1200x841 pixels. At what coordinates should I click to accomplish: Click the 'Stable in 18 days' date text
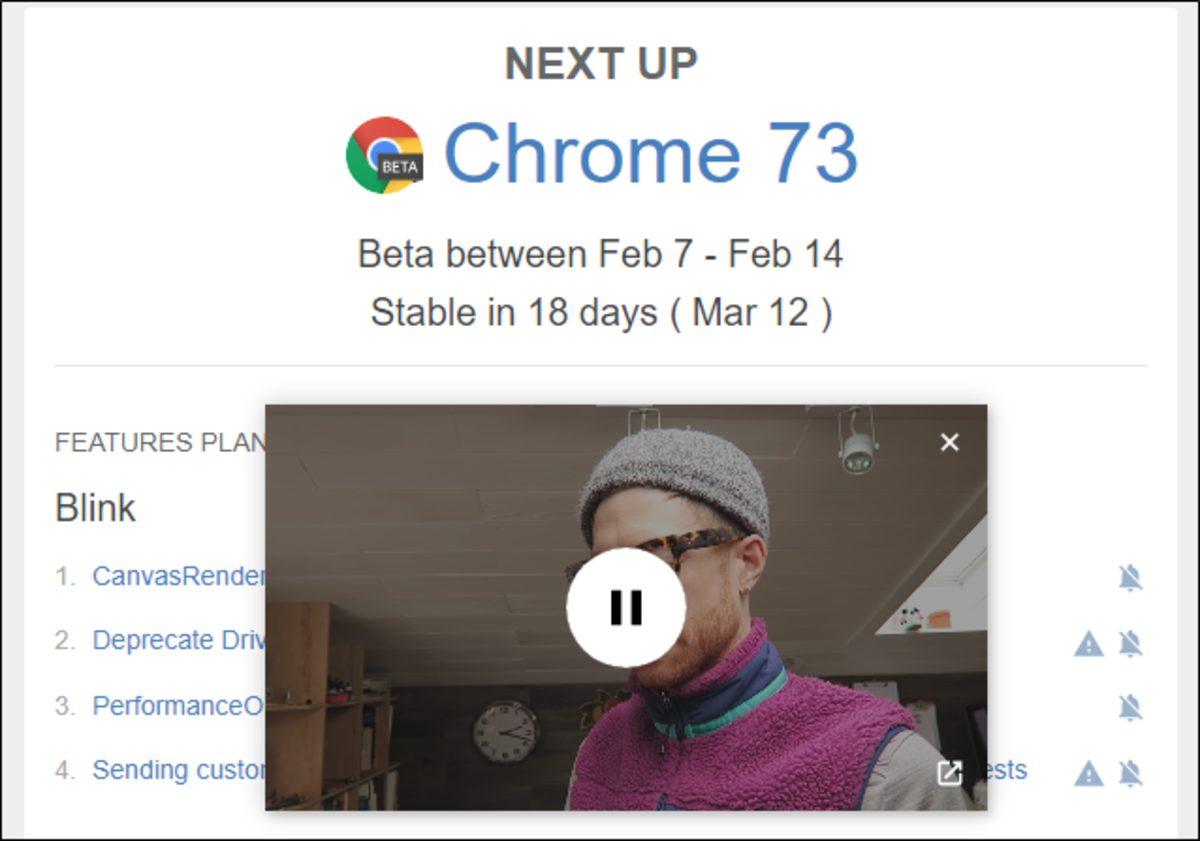[599, 311]
